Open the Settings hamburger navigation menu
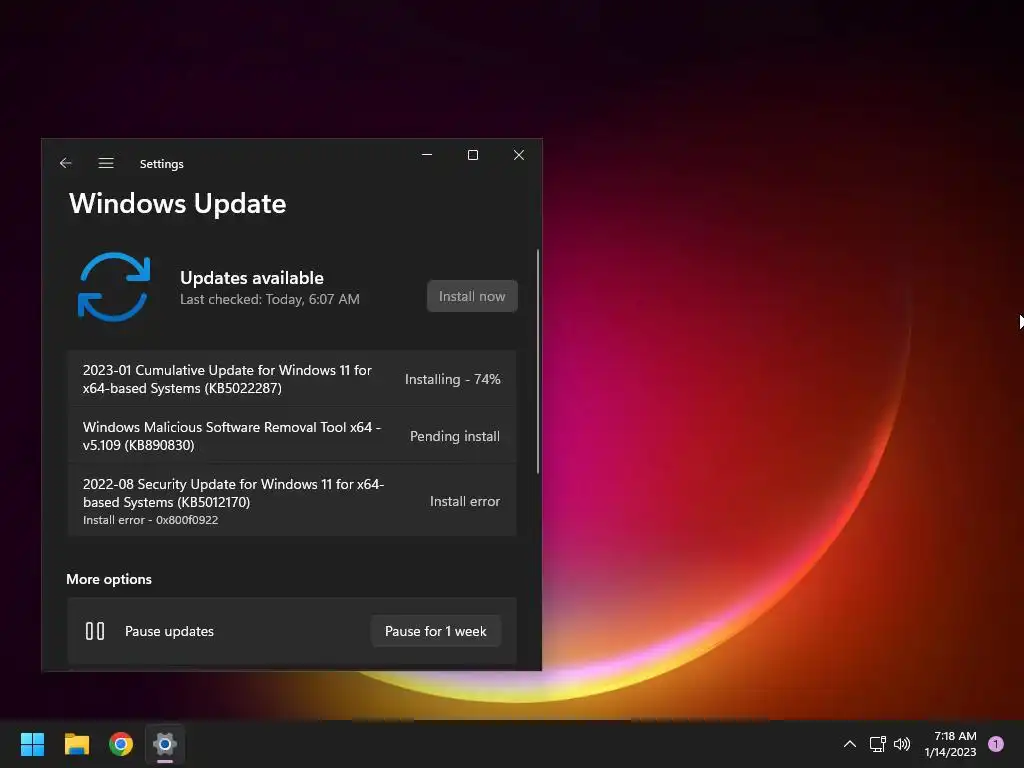The width and height of the screenshot is (1024, 768). 106,163
